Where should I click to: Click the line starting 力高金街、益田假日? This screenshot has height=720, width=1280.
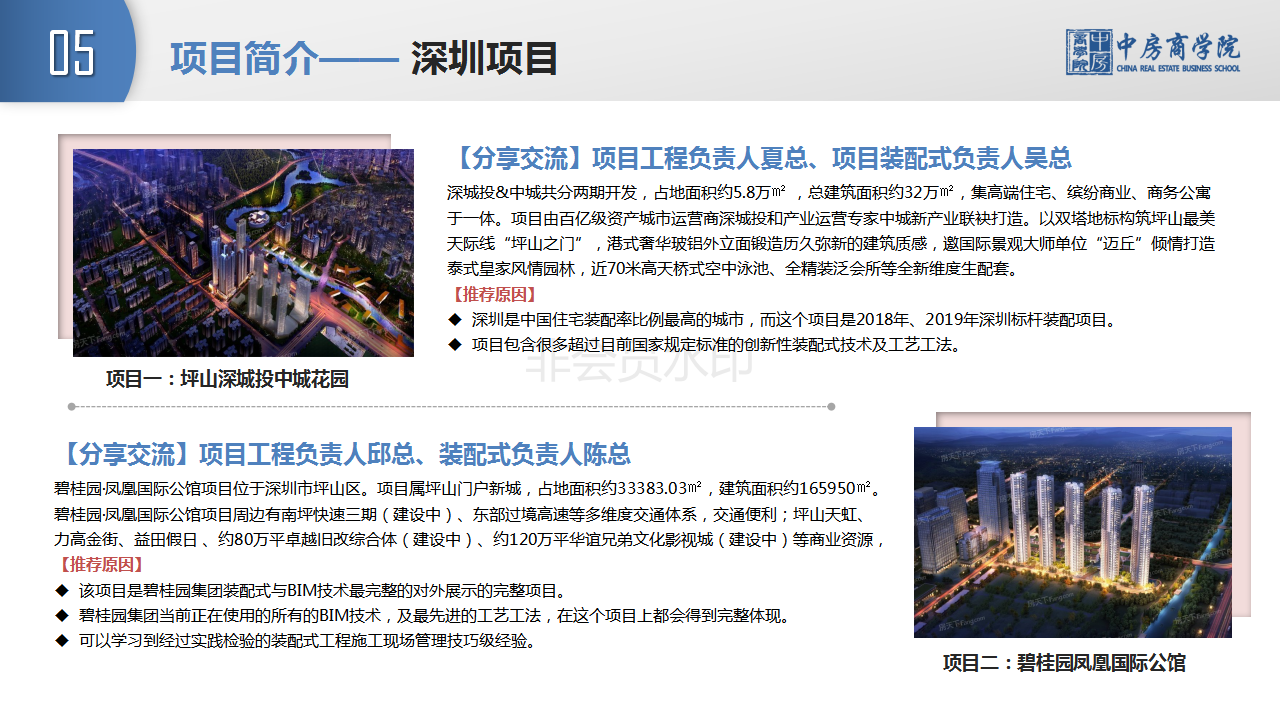(x=470, y=540)
